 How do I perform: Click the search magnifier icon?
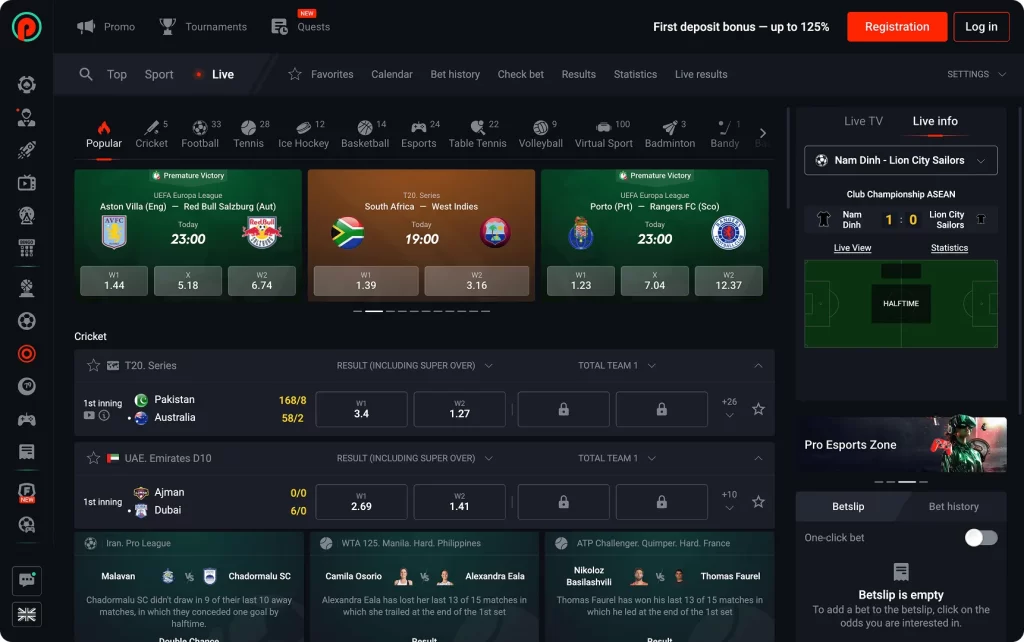(x=86, y=74)
